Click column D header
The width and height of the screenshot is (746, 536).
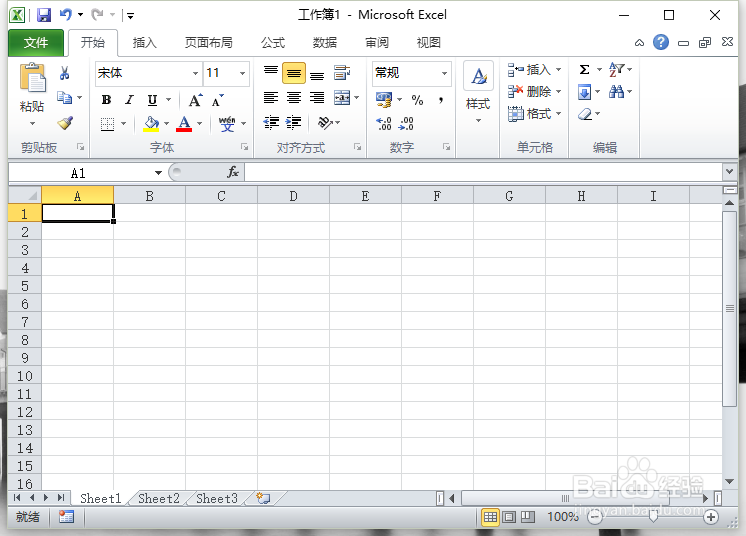(x=294, y=196)
